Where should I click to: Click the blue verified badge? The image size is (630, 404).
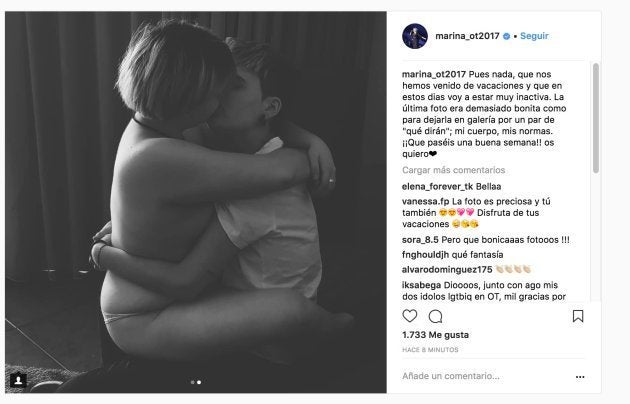coord(507,36)
